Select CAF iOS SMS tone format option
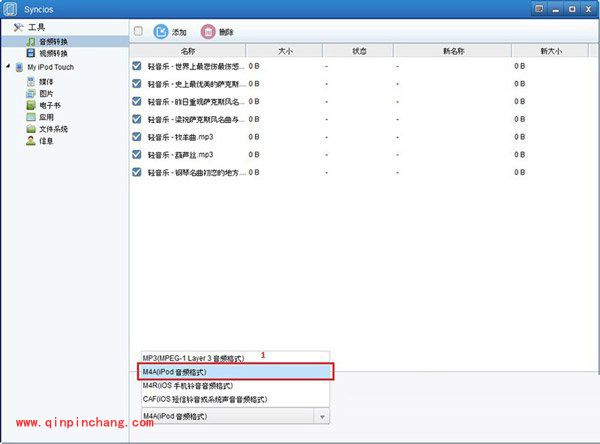Viewport: 600px width, 444px height. point(205,399)
